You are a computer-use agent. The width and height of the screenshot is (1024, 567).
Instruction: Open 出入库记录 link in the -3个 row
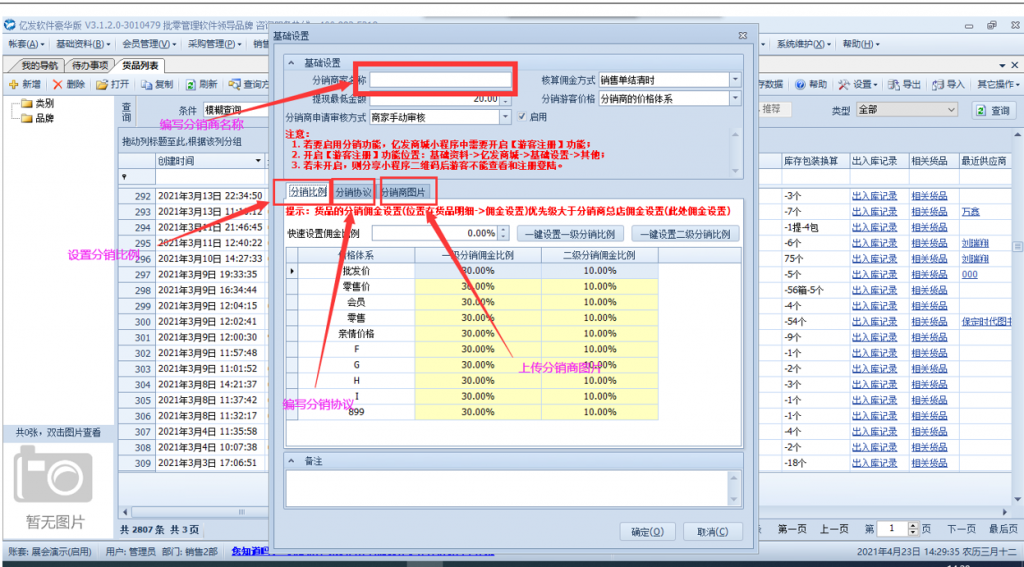pyautogui.click(x=874, y=196)
